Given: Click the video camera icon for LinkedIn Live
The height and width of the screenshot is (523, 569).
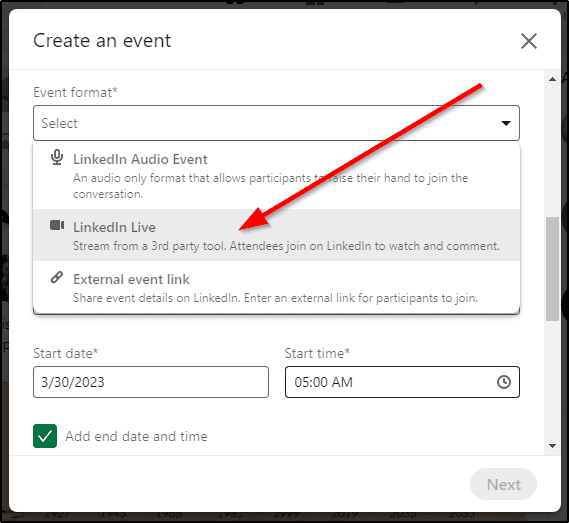Looking at the screenshot, I should pyautogui.click(x=57, y=225).
